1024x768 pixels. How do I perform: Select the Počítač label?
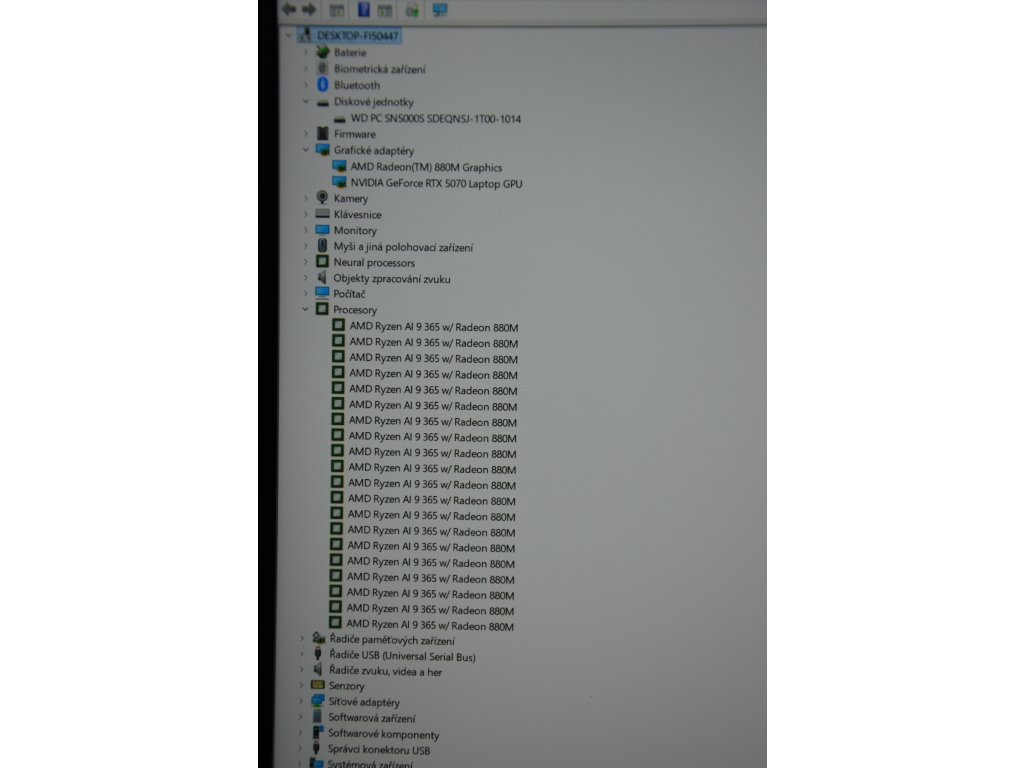pyautogui.click(x=349, y=294)
